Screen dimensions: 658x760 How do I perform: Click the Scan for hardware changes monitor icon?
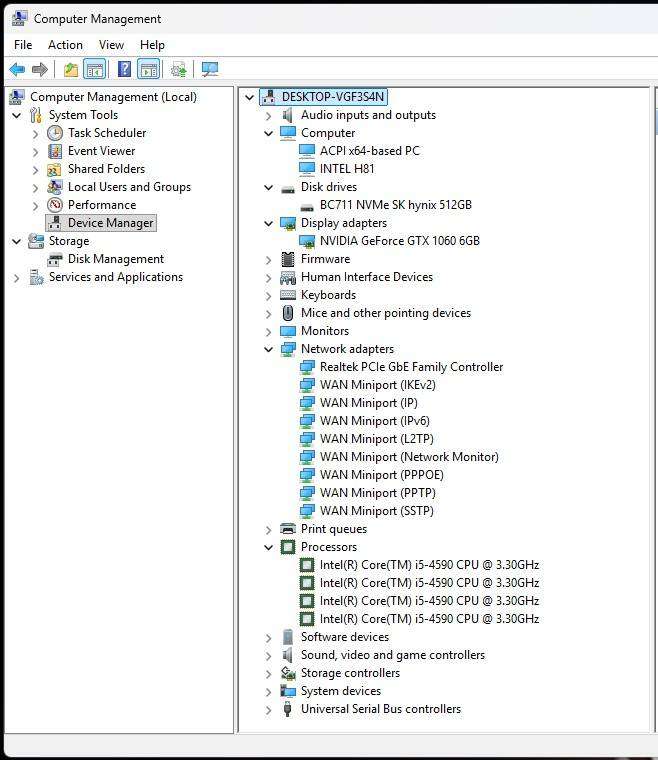pyautogui.click(x=210, y=69)
